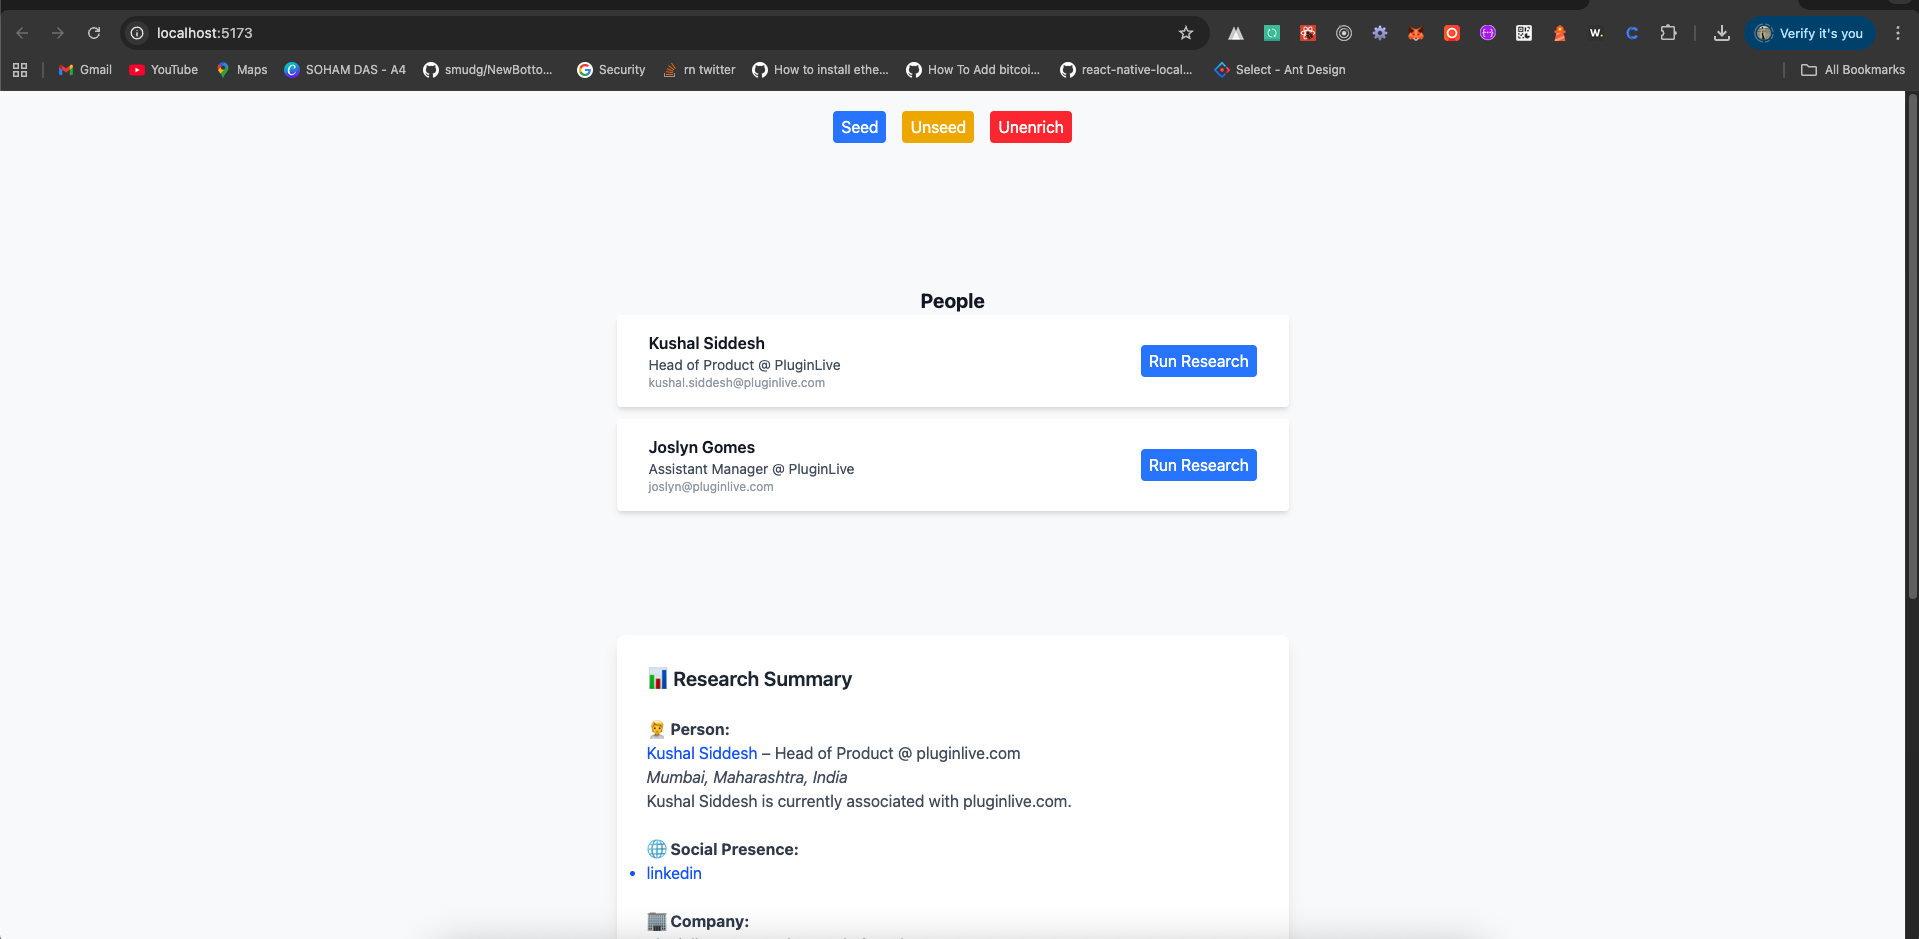Open the white triangle extension icon
Screen dimensions: 1919x939
coord(1236,33)
